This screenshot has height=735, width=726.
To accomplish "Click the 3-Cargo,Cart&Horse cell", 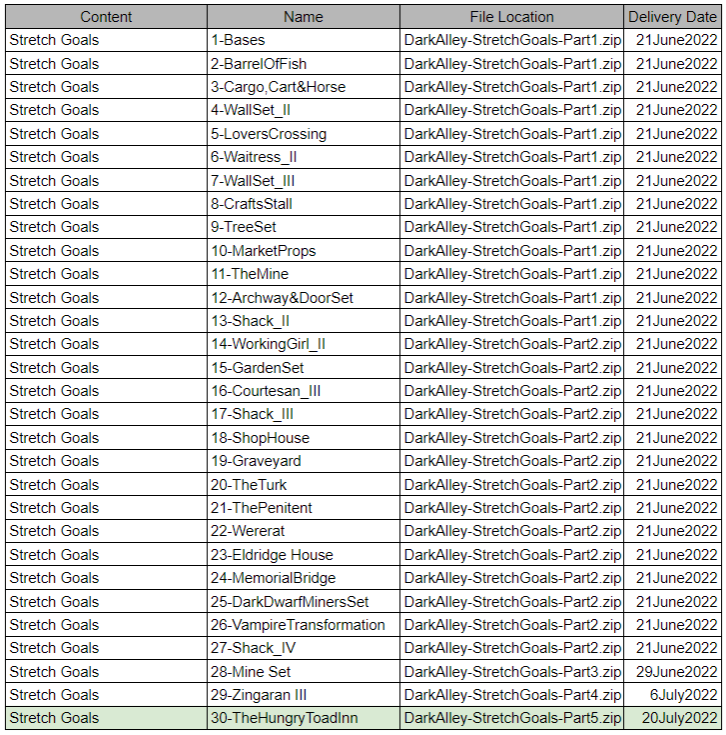I will (303, 87).
